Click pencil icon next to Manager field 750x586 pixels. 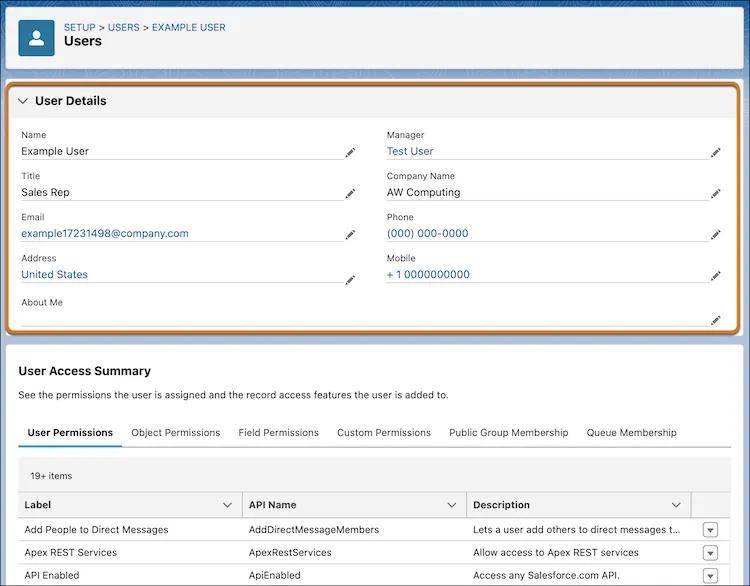pos(716,152)
